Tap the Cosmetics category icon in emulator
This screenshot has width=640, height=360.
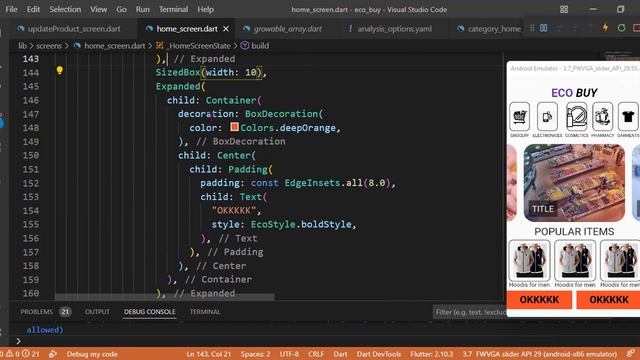[x=576, y=116]
